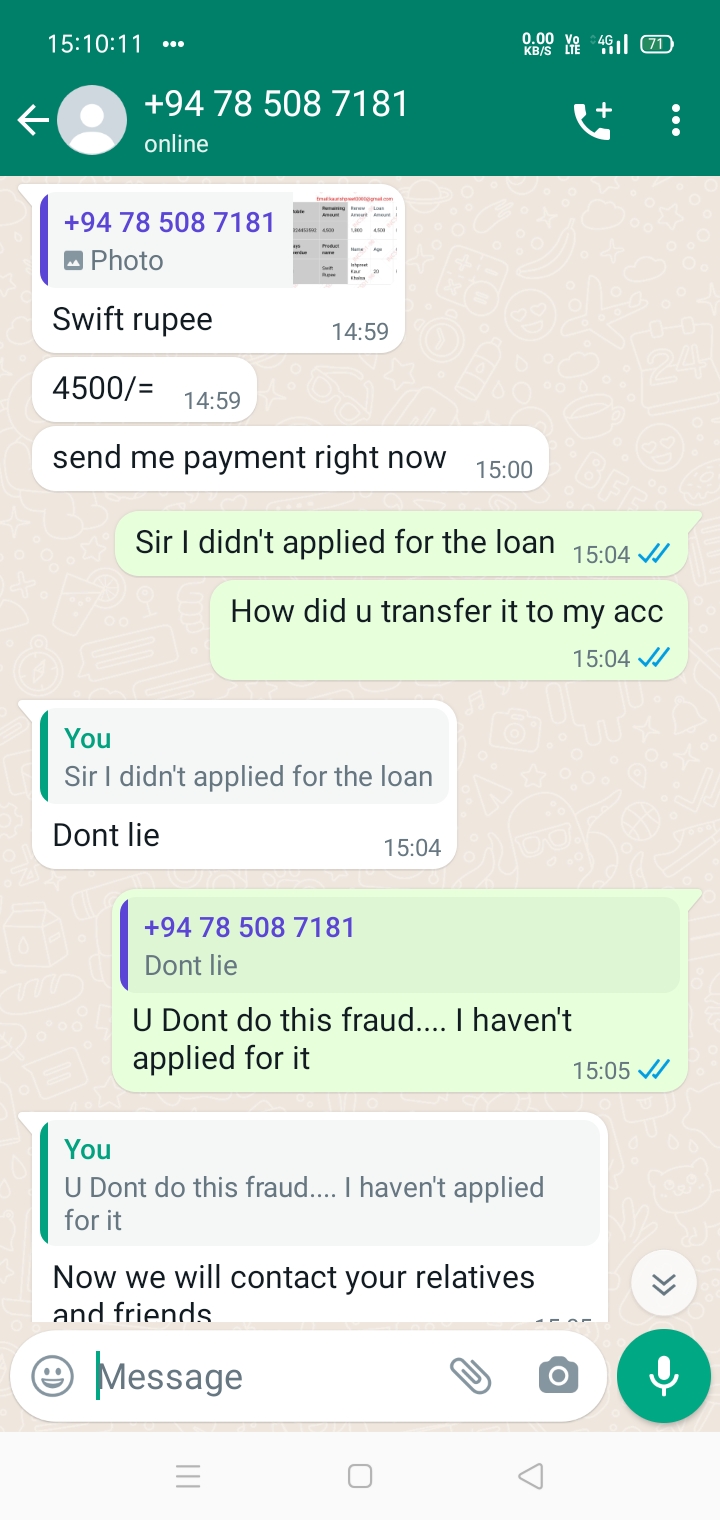Select the "send me payment right now" message
This screenshot has width=720, height=1520.
290,459
